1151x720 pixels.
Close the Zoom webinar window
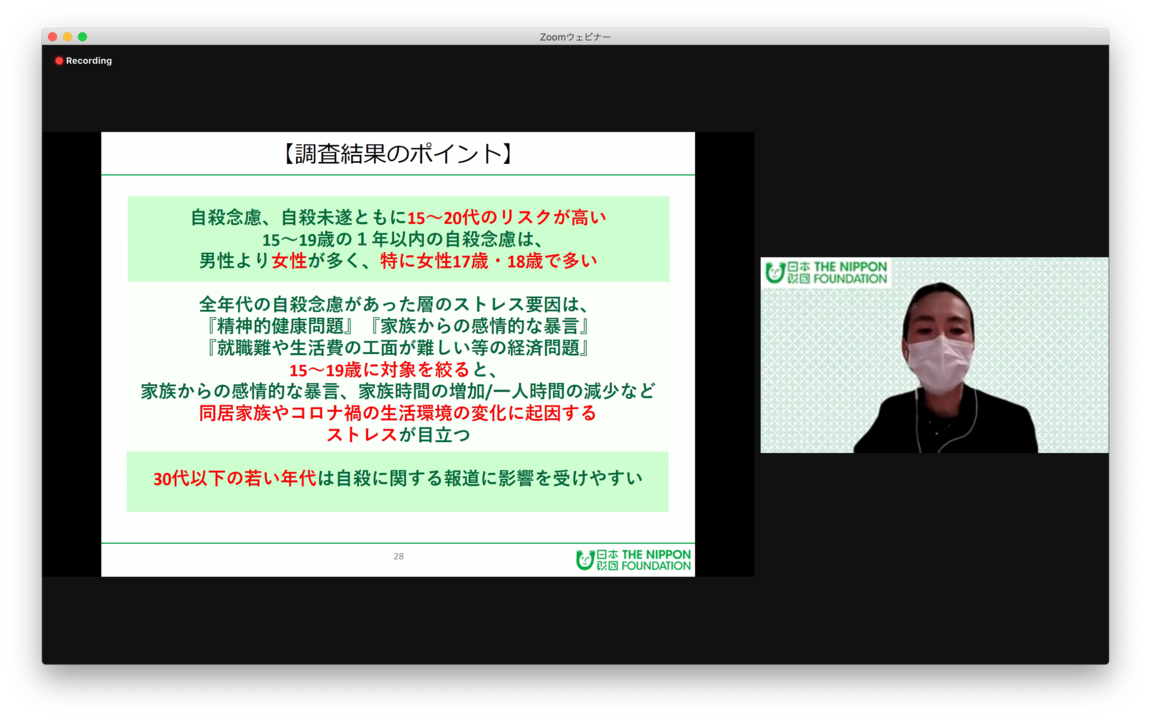click(53, 37)
